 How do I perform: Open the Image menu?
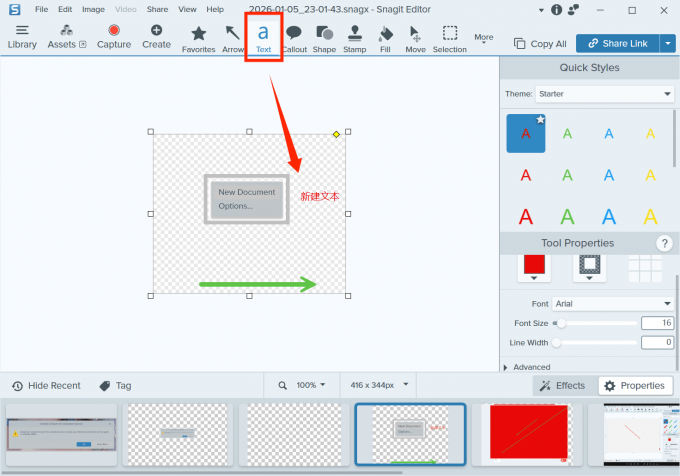pos(93,9)
